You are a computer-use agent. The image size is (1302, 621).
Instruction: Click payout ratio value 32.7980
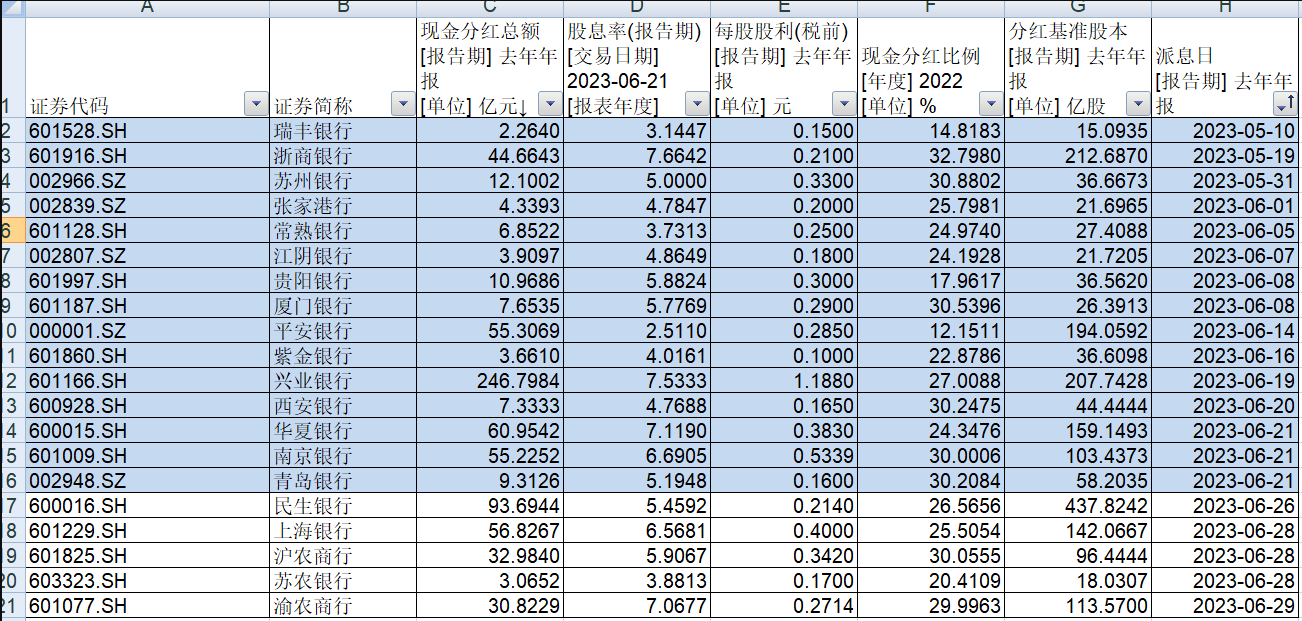pyautogui.click(x=931, y=155)
